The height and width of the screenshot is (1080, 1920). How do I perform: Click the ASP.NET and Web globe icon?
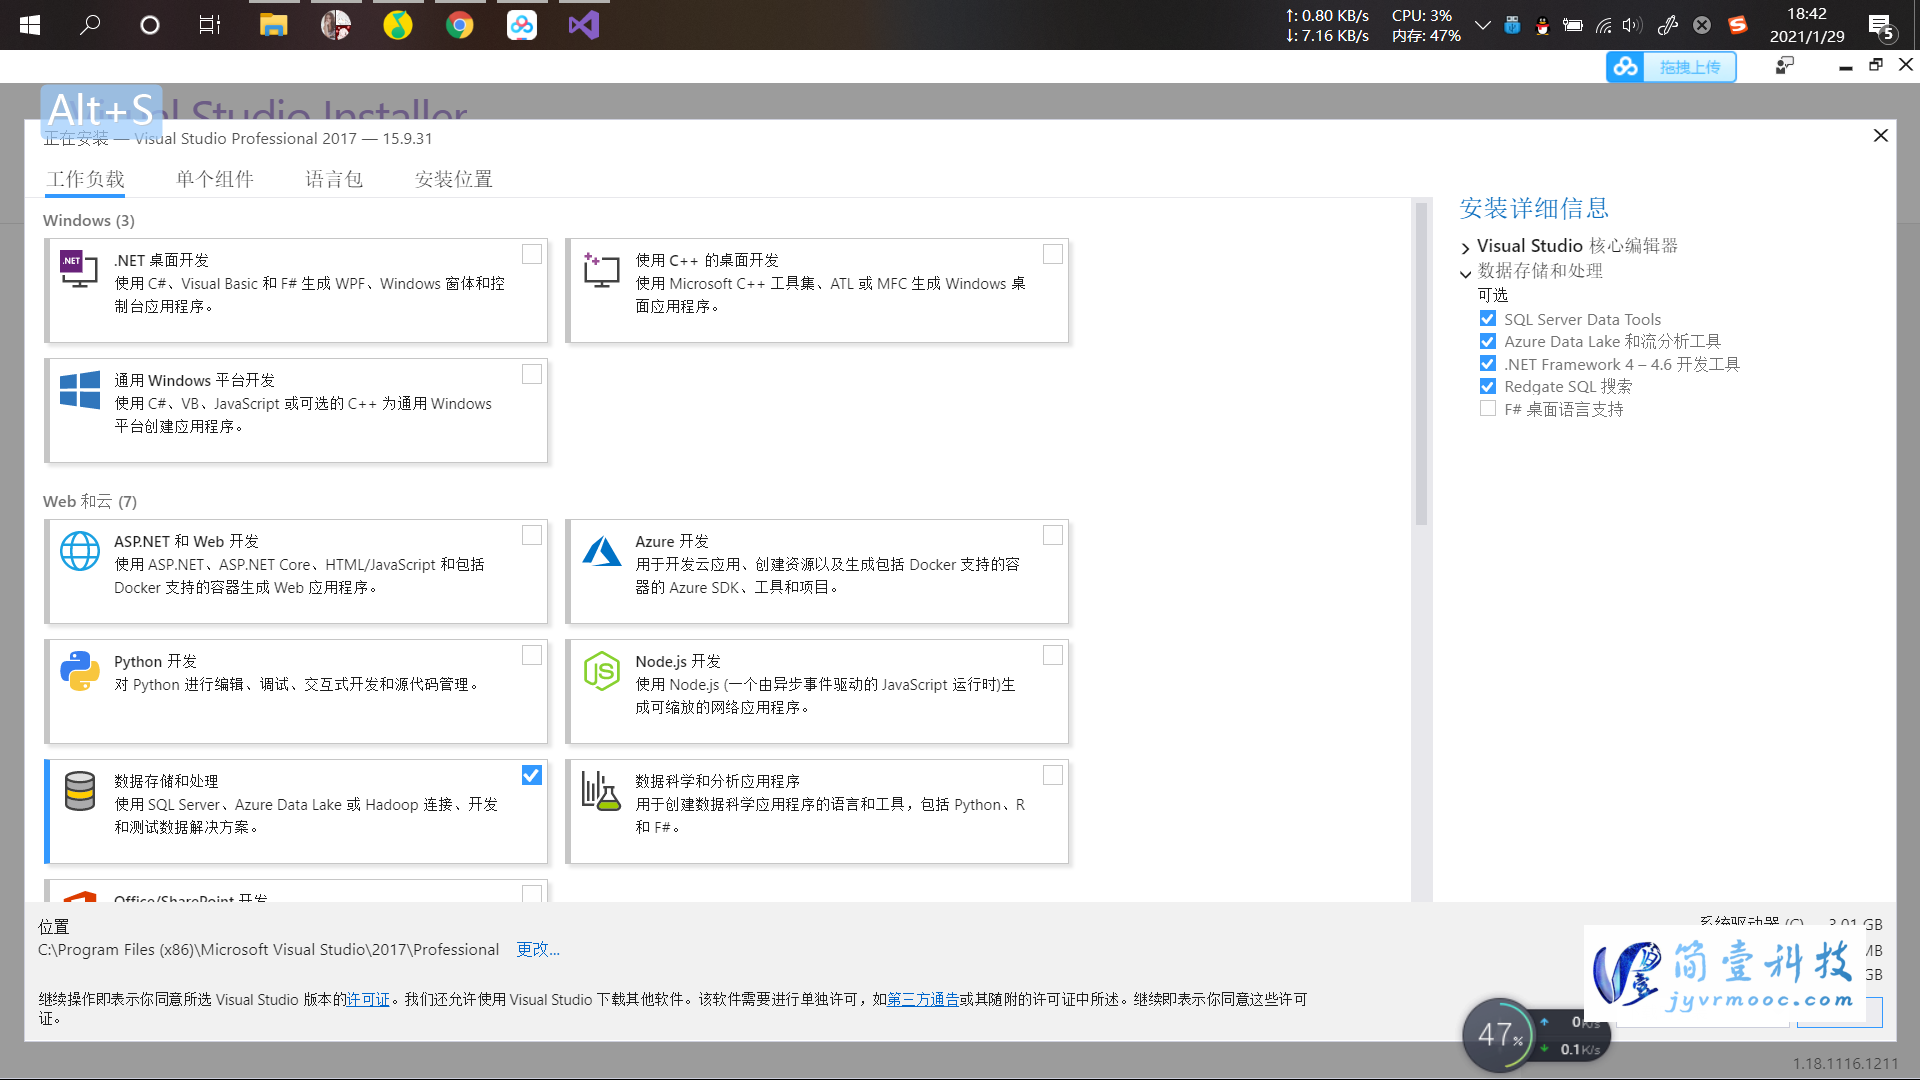tap(79, 551)
